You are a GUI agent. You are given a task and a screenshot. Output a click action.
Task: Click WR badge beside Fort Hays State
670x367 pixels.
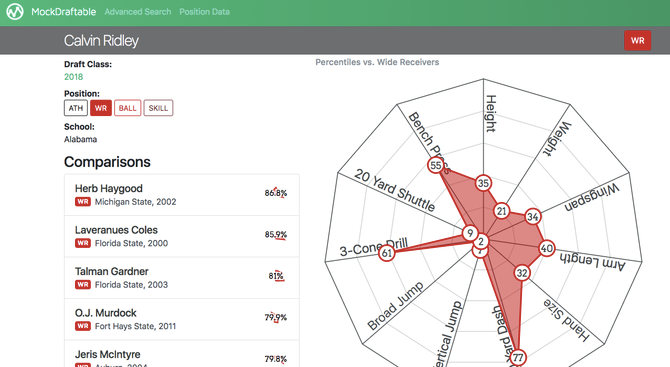[83, 326]
